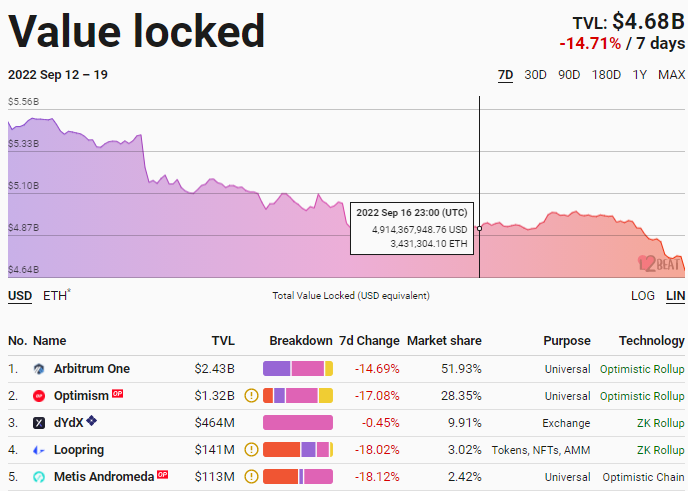This screenshot has height=491, width=688.
Task: Click the -0.45% change value
Action: [380, 423]
